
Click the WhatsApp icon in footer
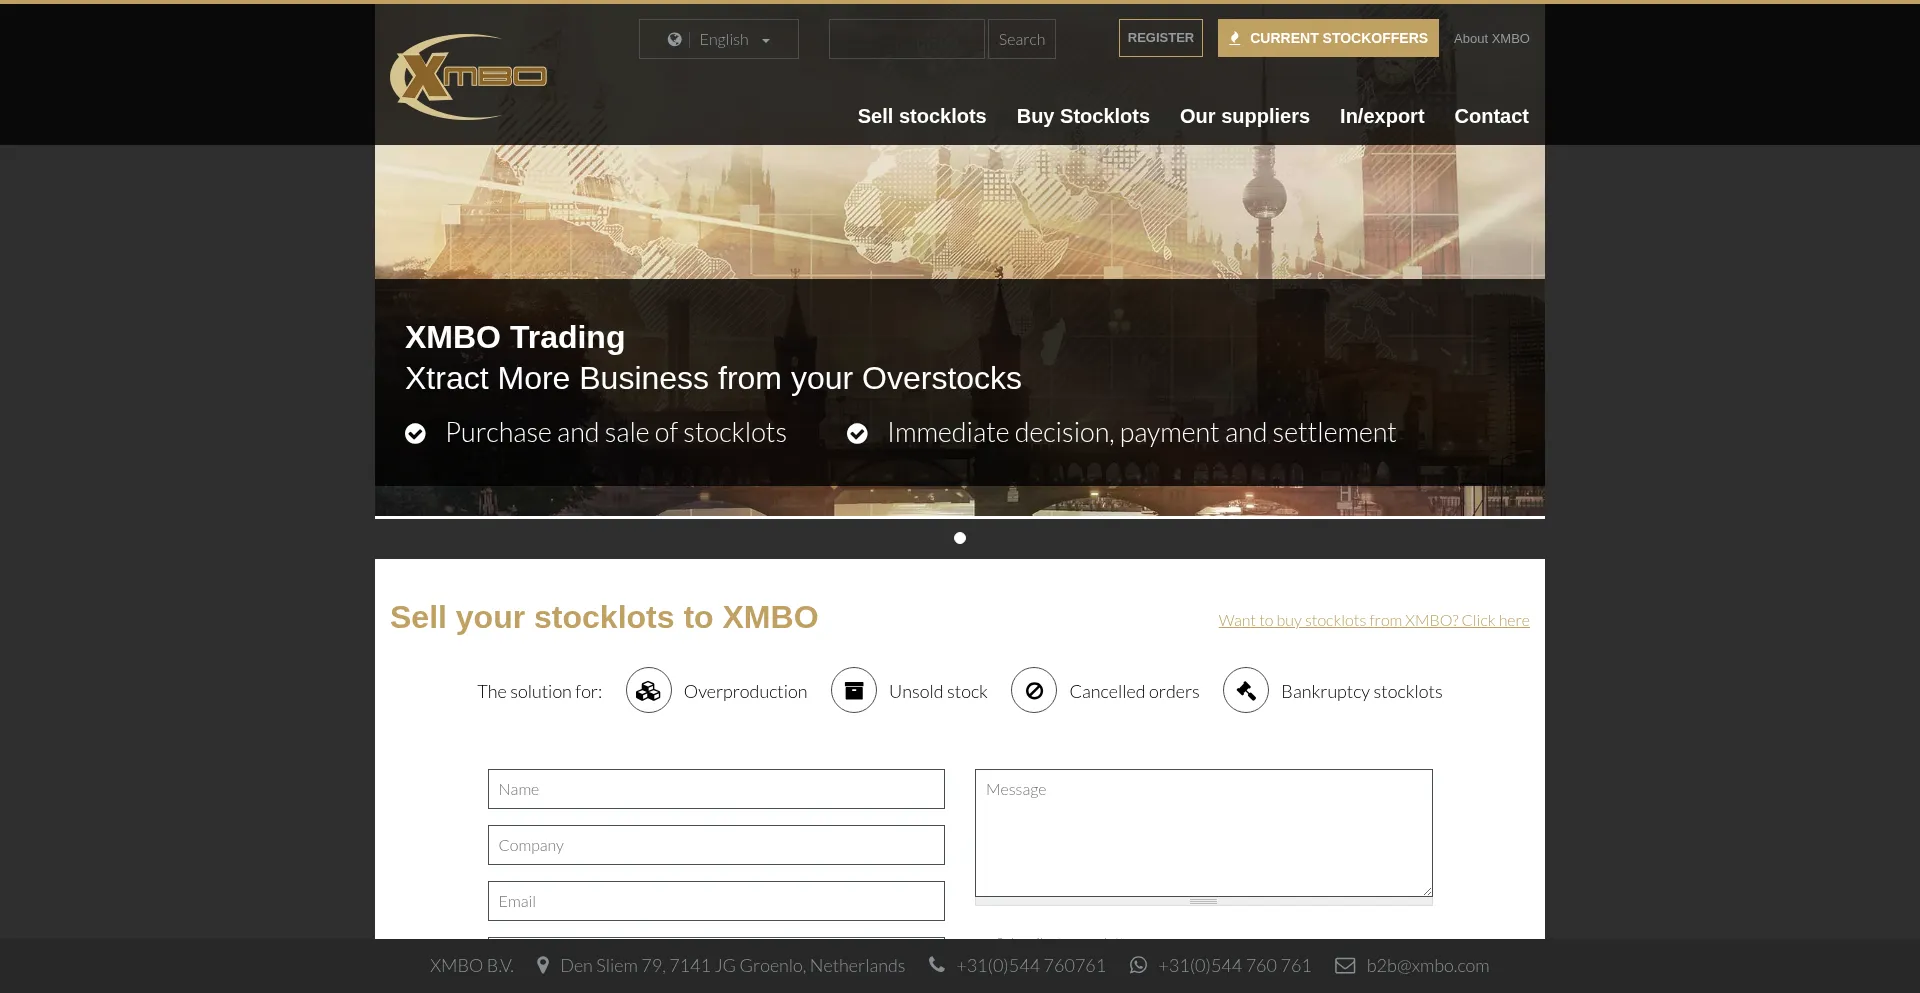[x=1138, y=965]
